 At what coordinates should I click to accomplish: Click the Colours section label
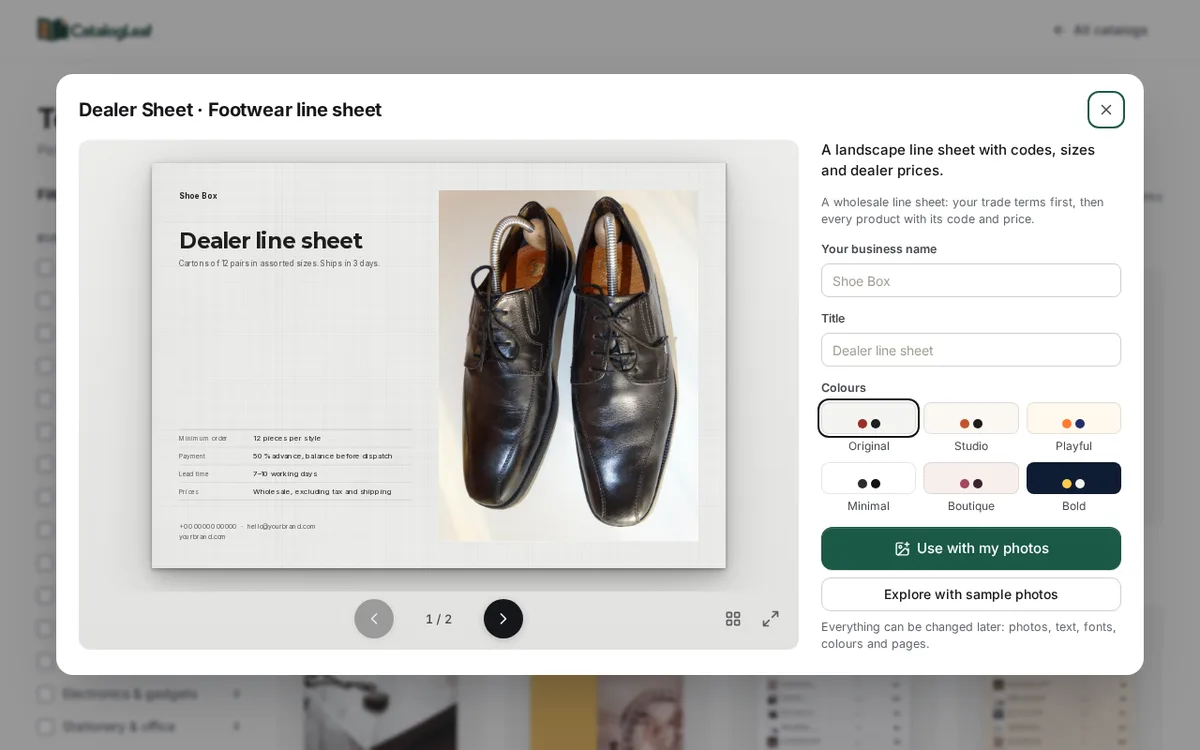[844, 387]
